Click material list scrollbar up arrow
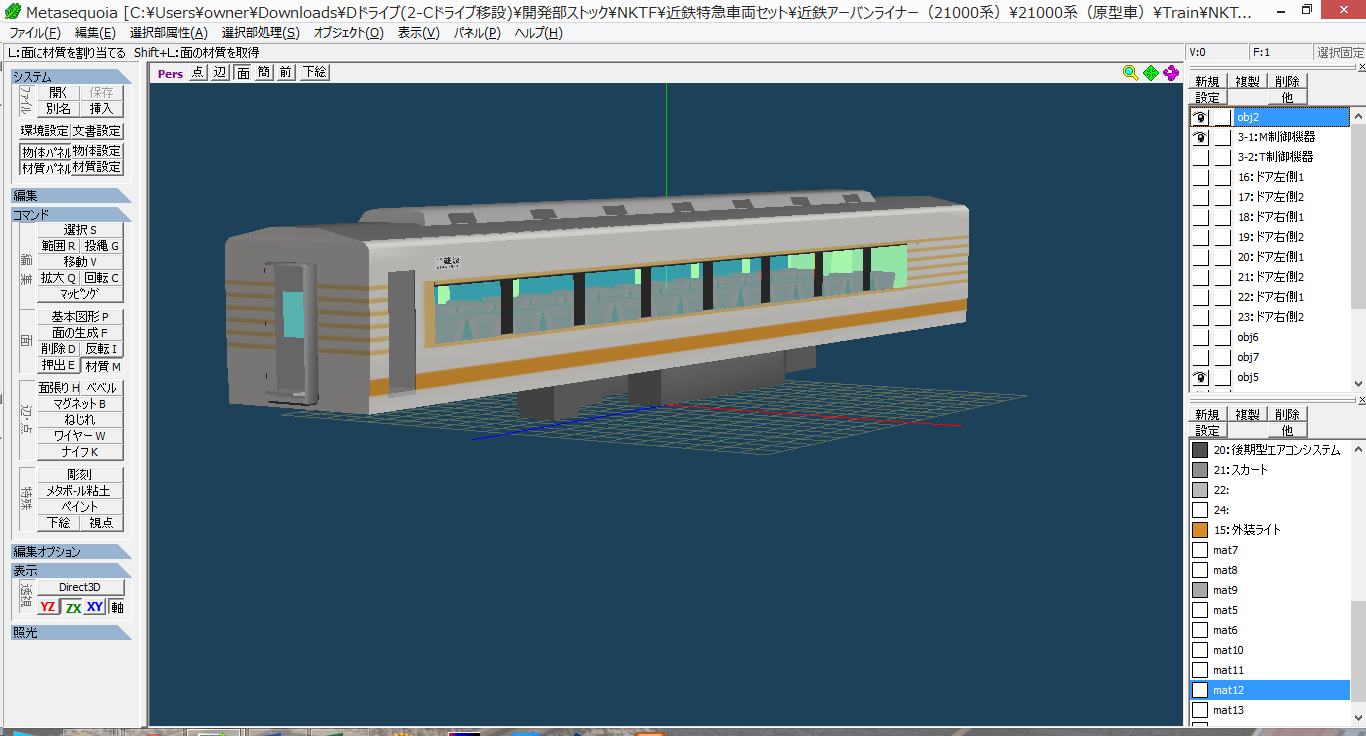This screenshot has height=736, width=1366. (1358, 449)
